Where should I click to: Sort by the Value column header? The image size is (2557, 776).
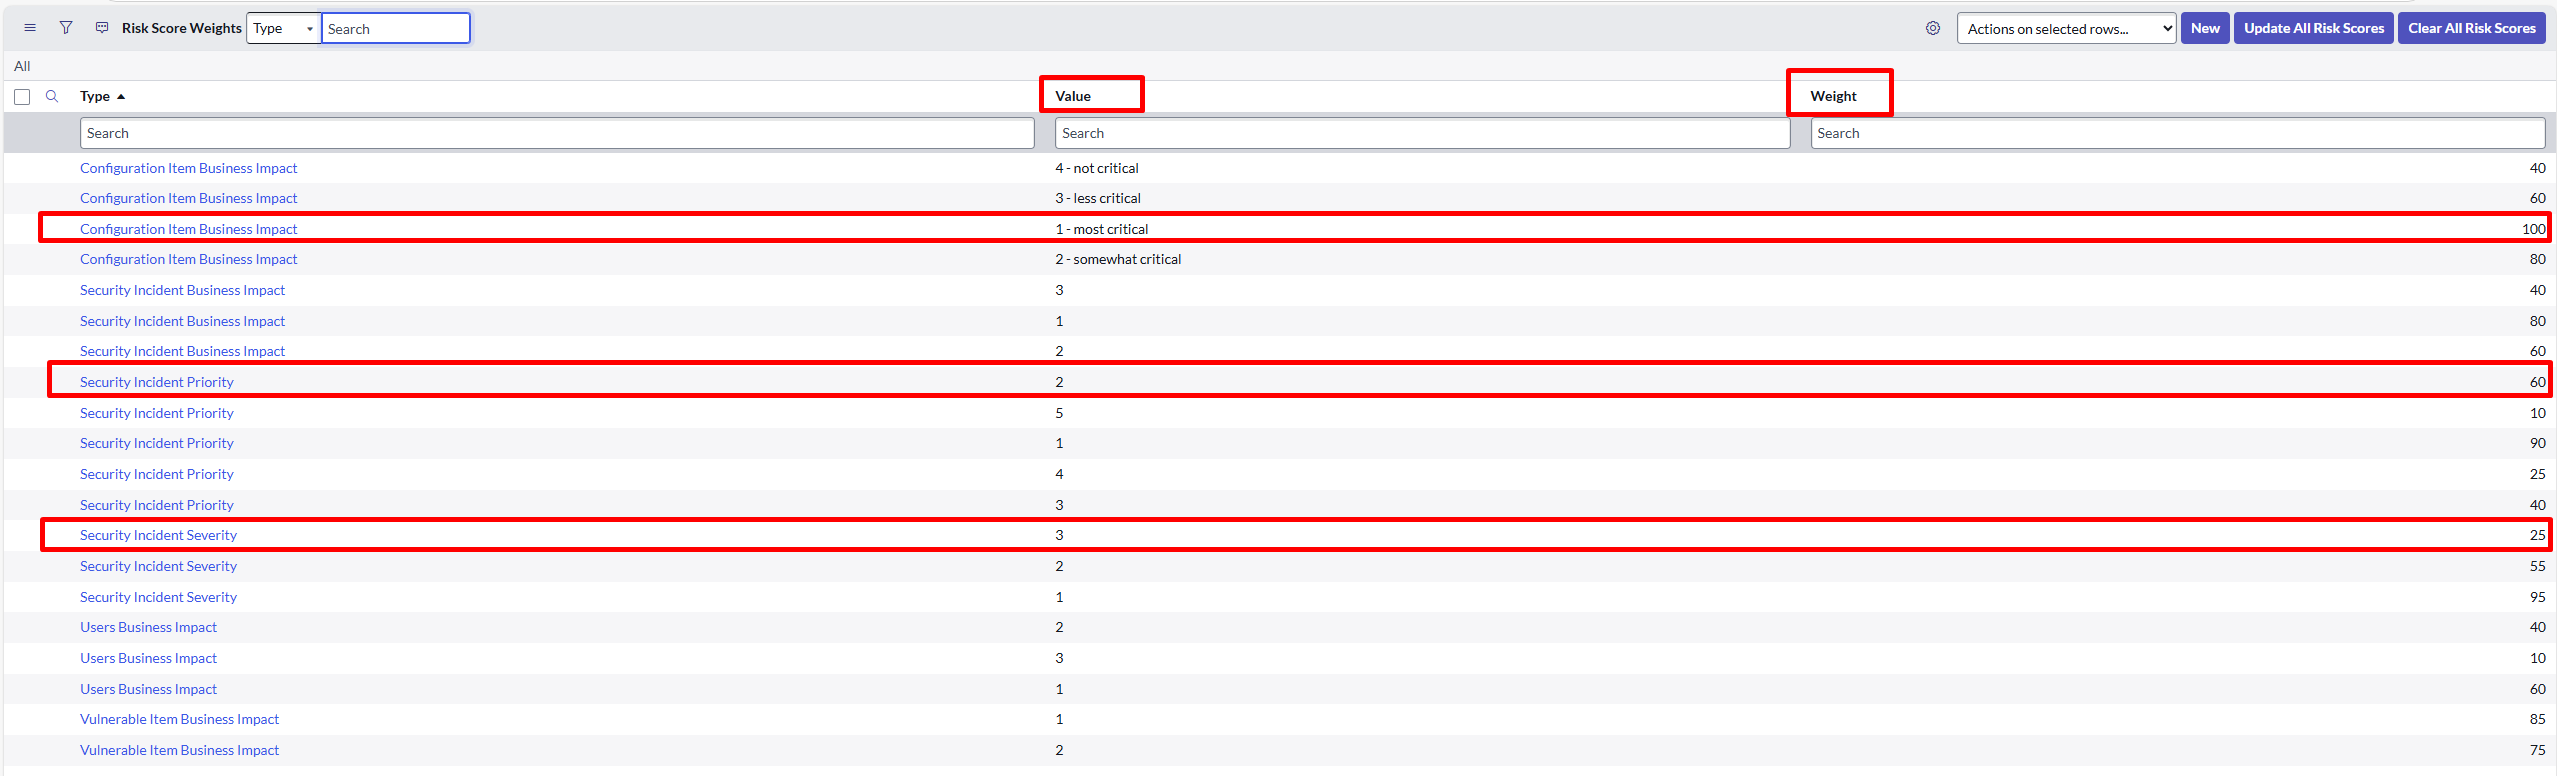pos(1073,96)
